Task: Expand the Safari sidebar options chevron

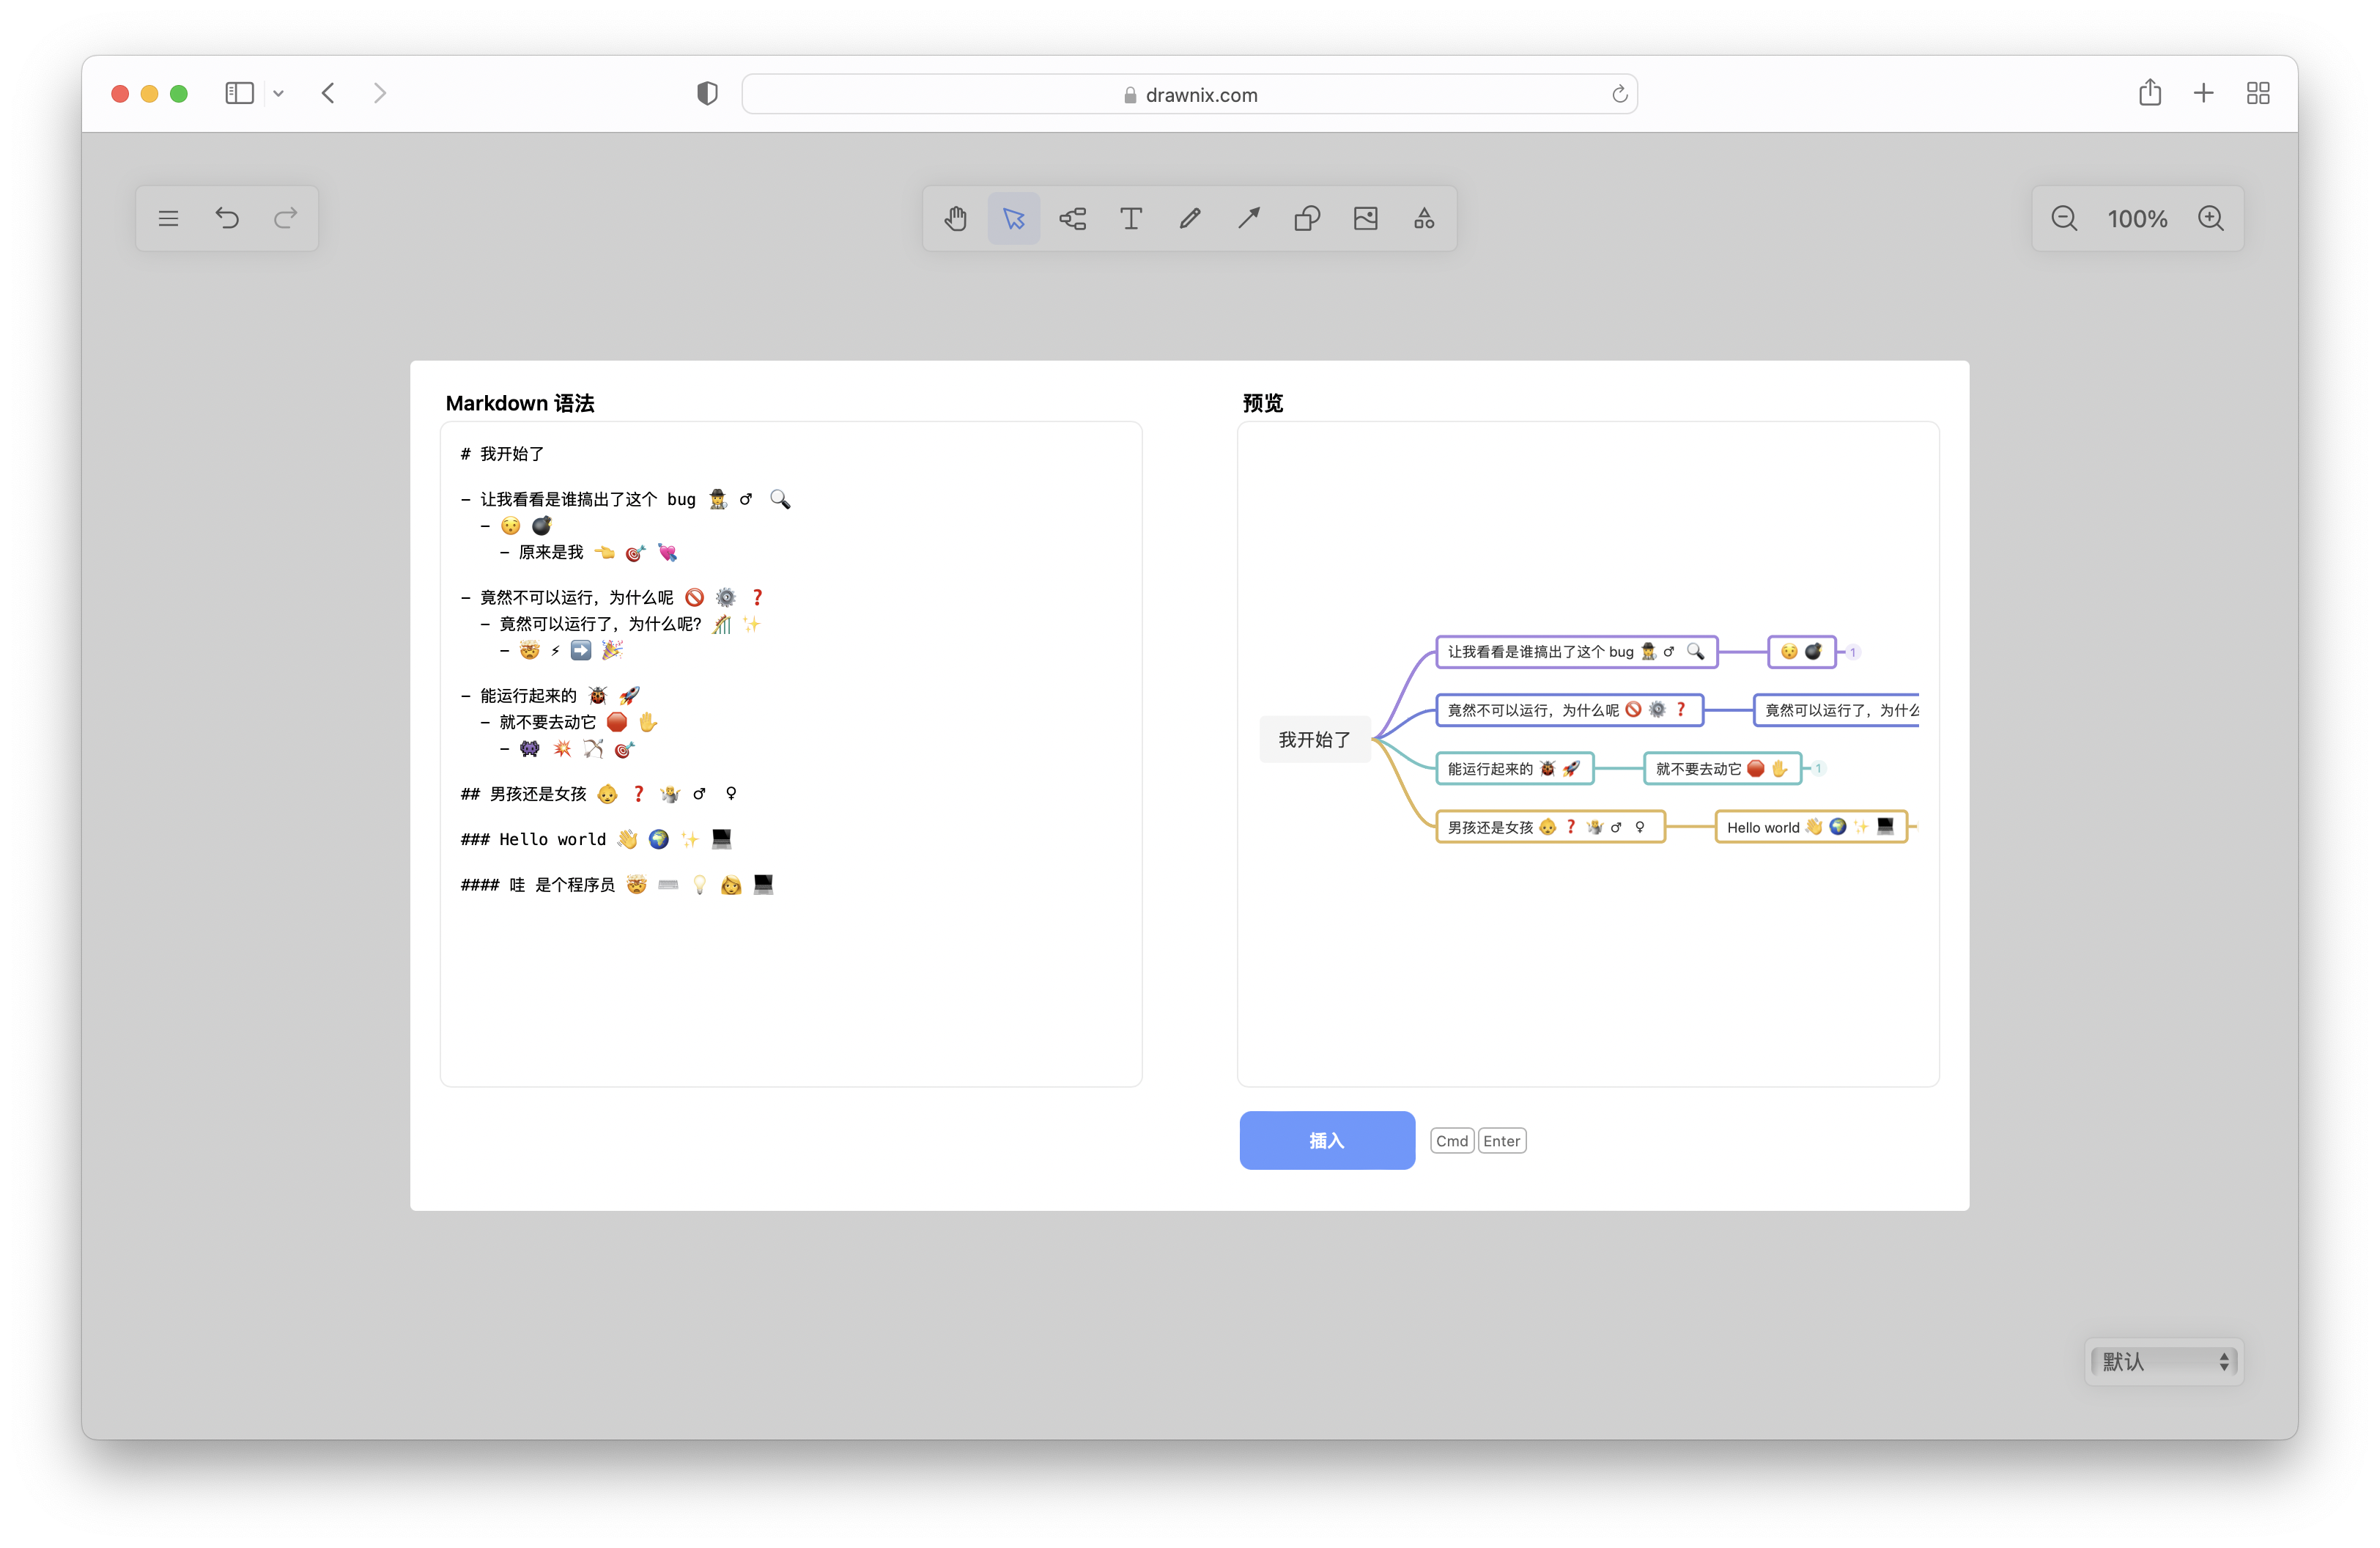Action: pyautogui.click(x=278, y=94)
